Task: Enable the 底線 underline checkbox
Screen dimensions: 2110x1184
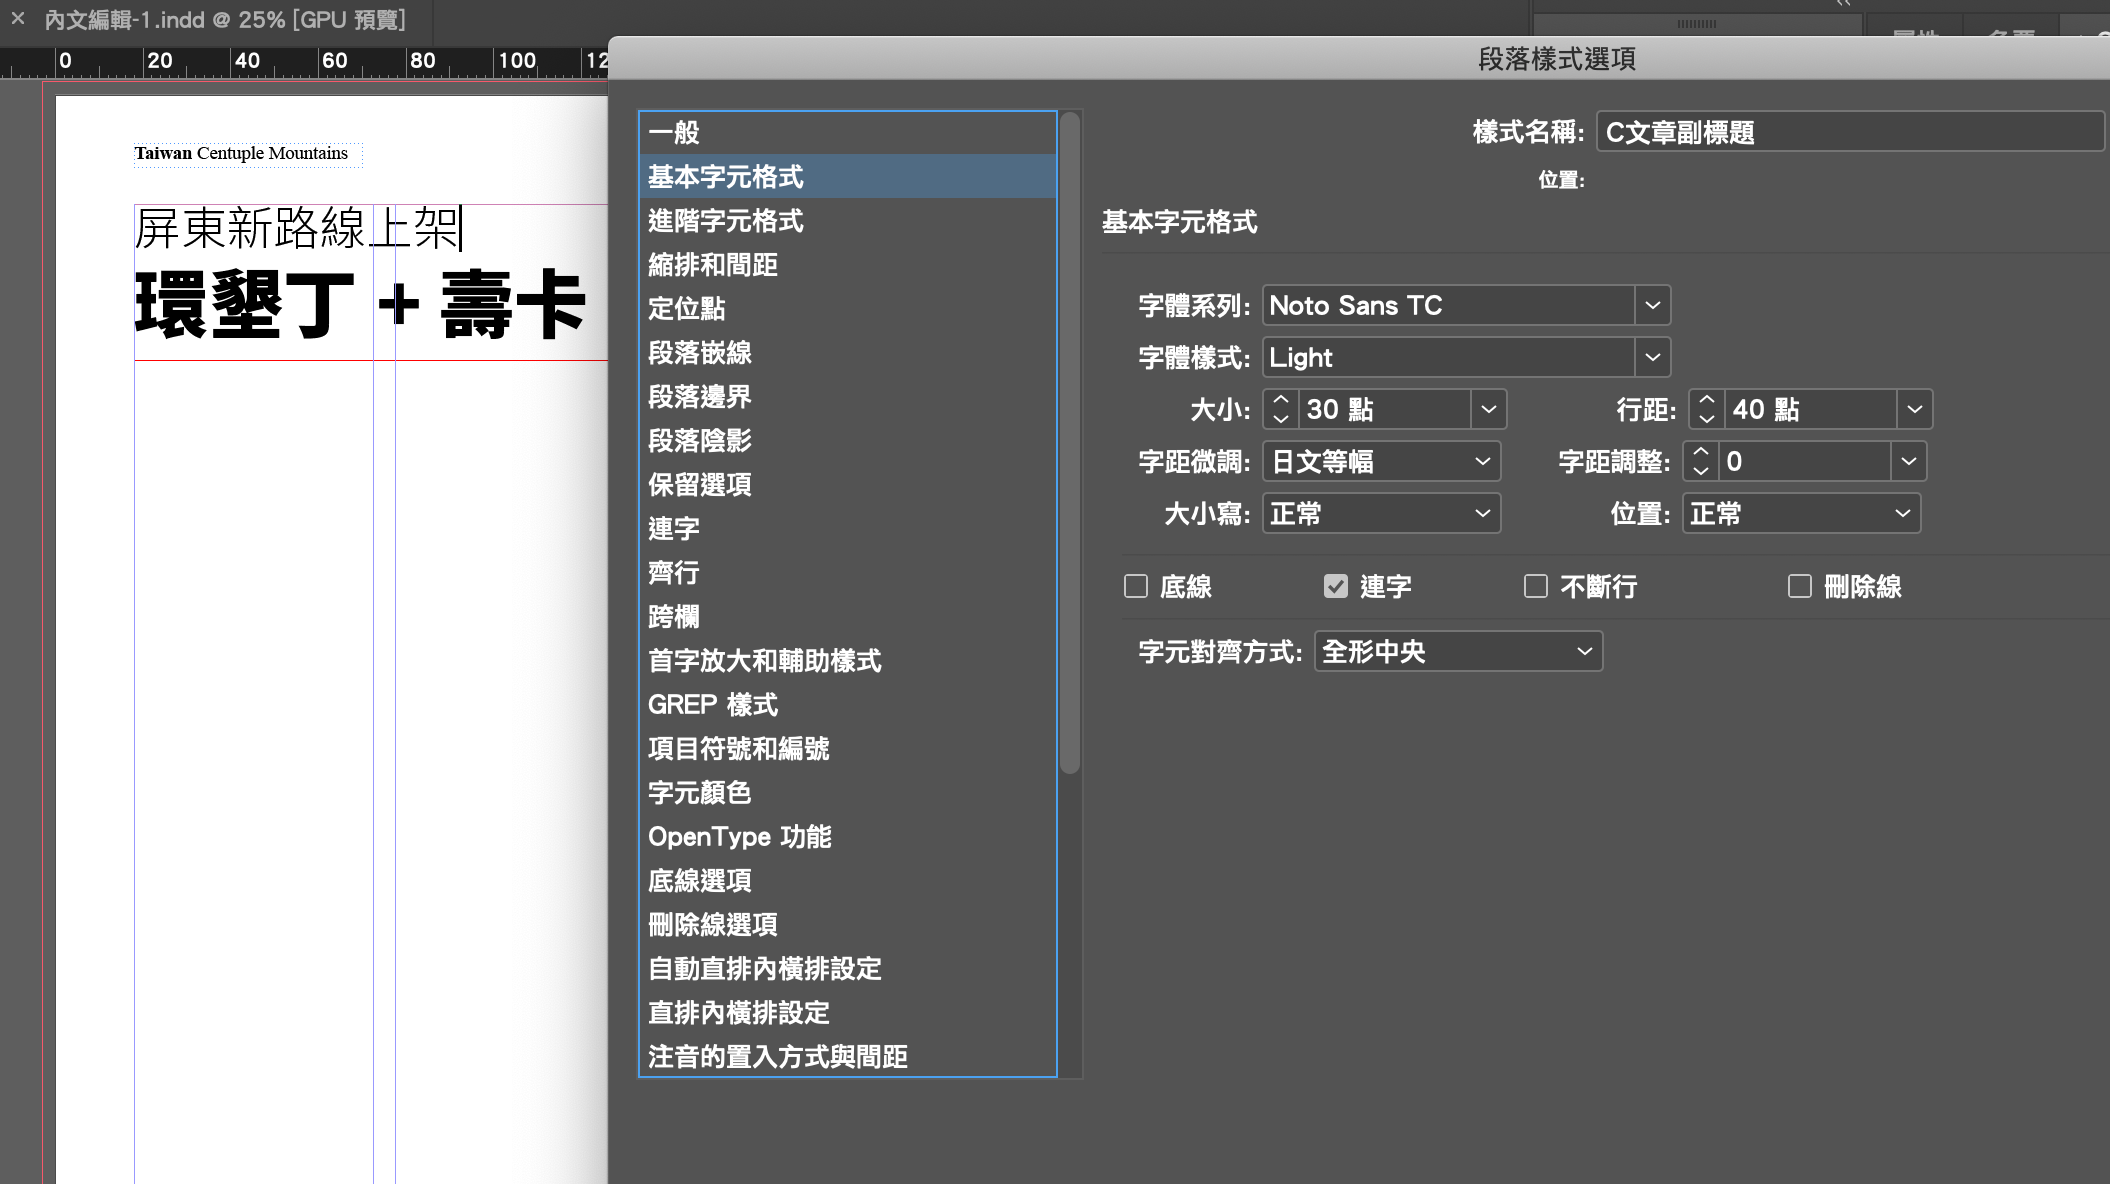Action: pos(1136,586)
